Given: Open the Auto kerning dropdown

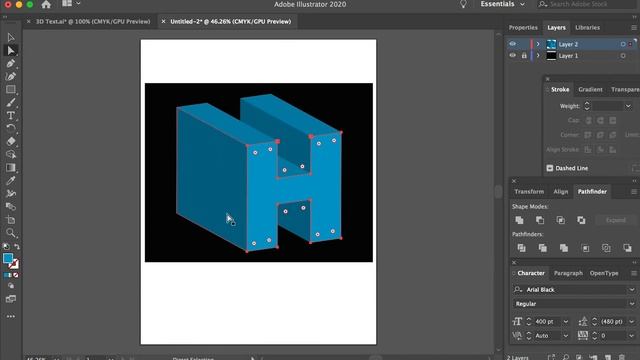Looking at the screenshot, I should 566,336.
